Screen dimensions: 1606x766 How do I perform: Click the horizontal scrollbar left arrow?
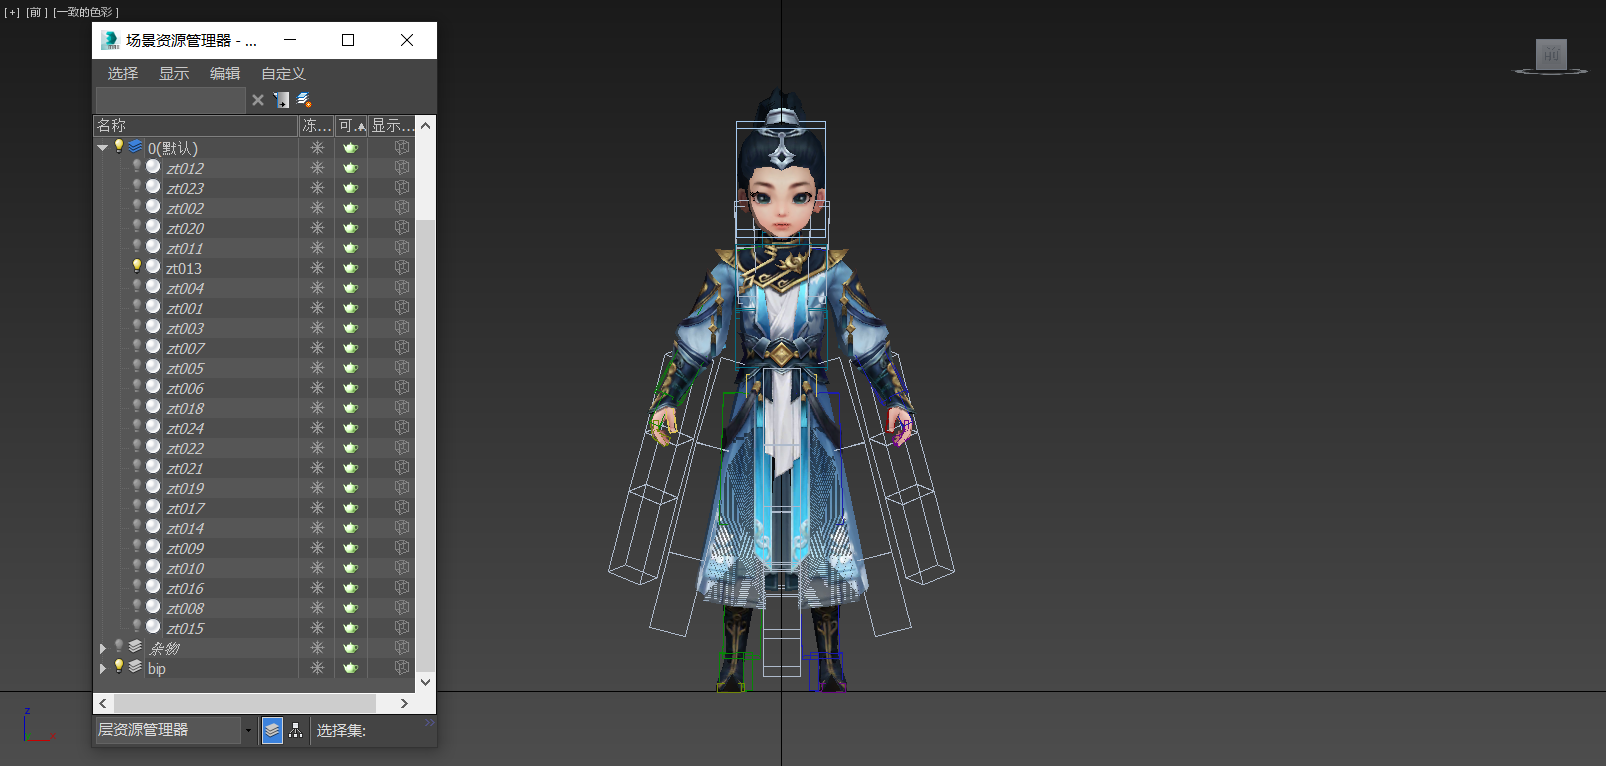coord(103,703)
